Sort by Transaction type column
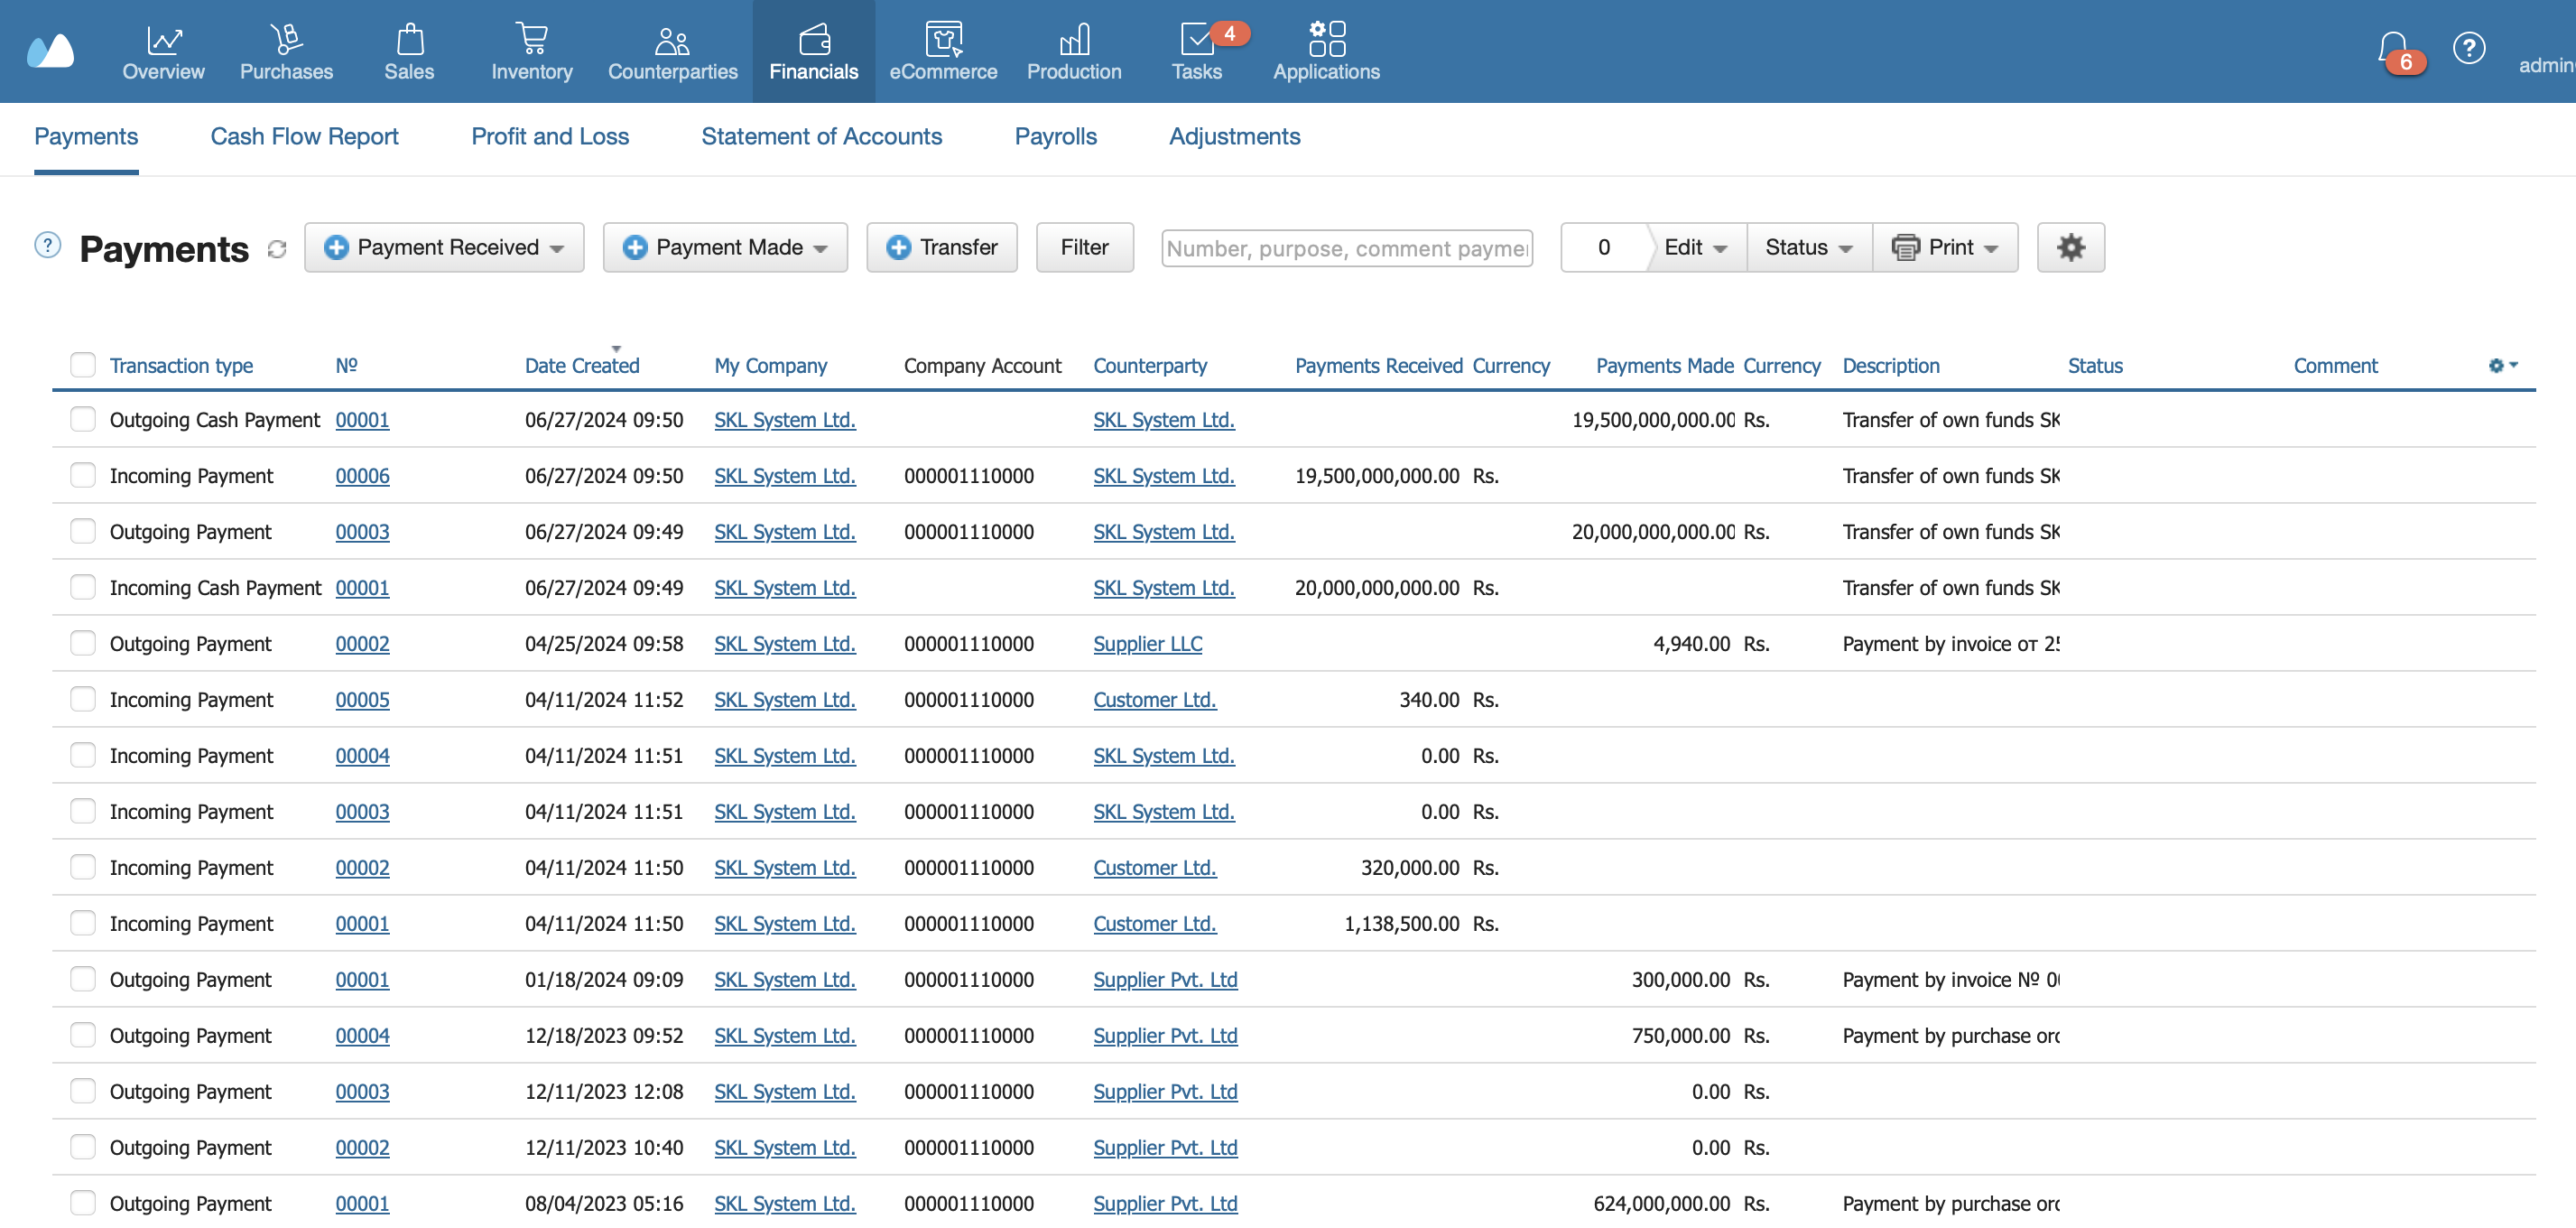The image size is (2576, 1228). [x=181, y=366]
